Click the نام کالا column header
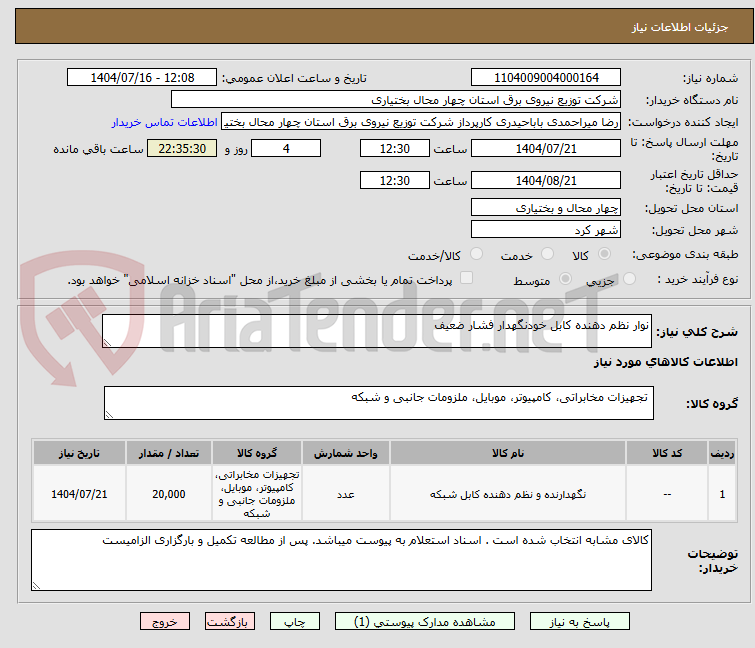 pos(508,453)
